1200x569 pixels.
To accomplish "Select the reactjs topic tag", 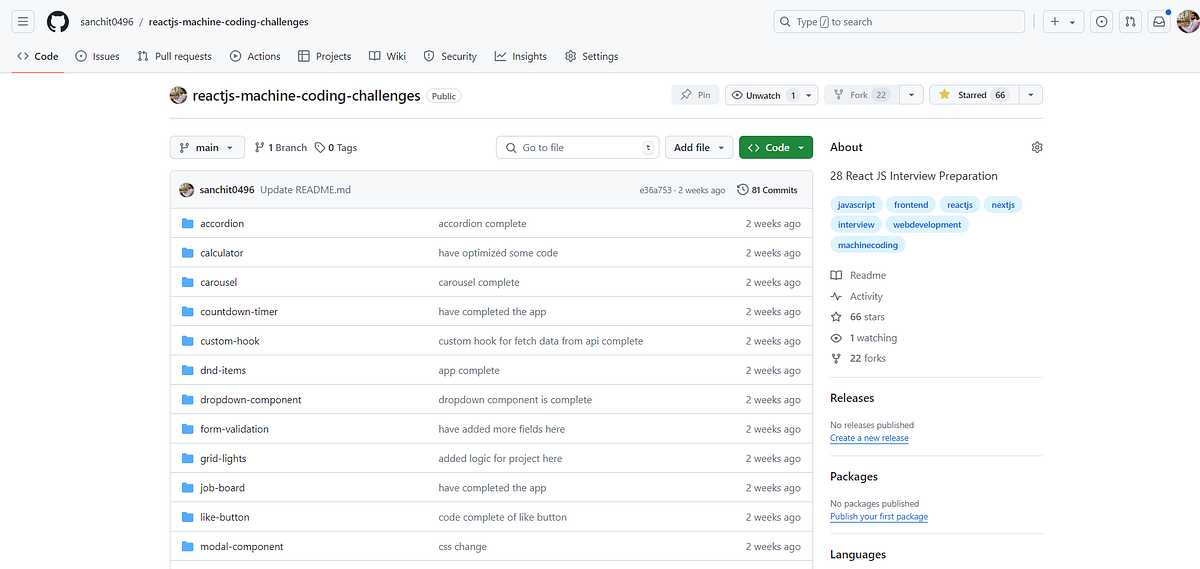I will 960,205.
